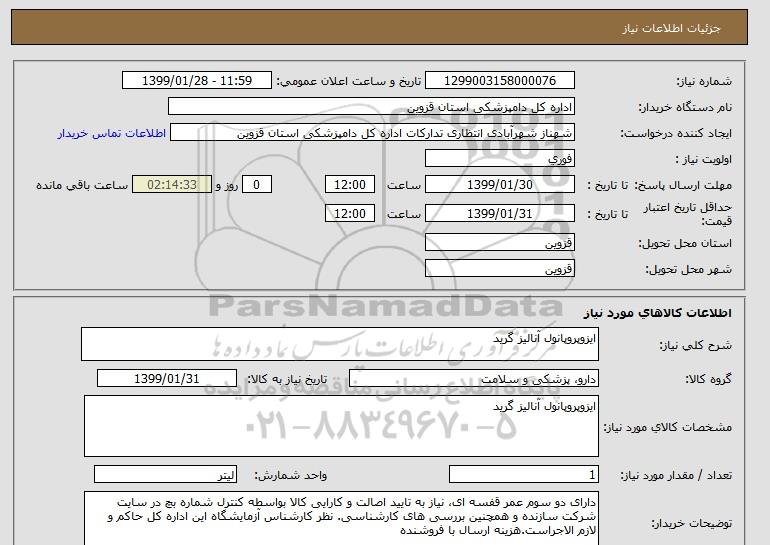Select the section heading اطلاعات کالاهای مورد نیاز
770x545 pixels.
point(657,313)
